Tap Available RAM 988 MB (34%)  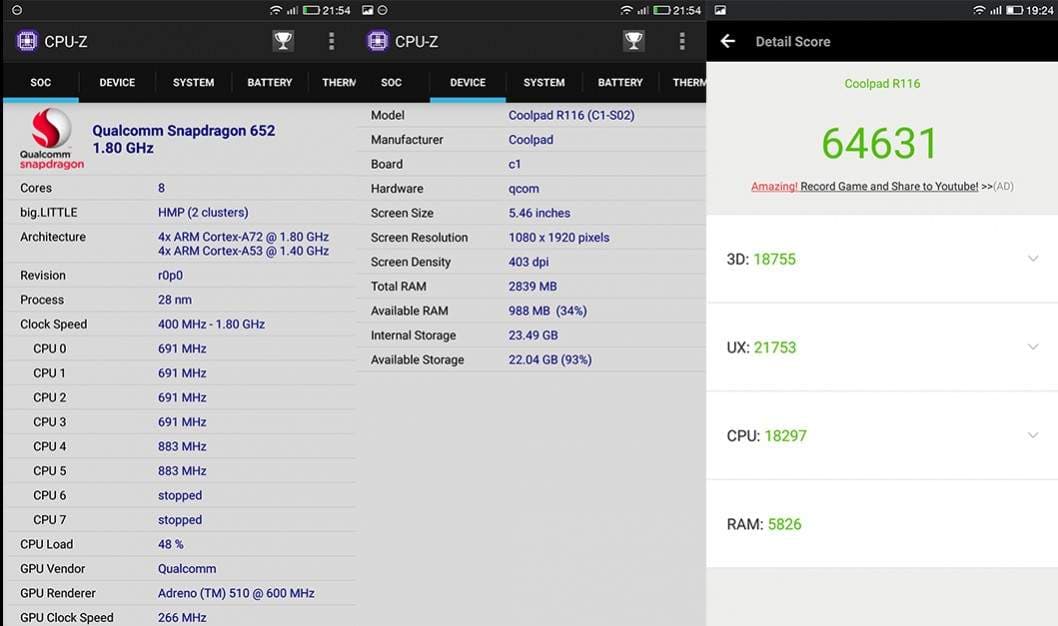[547, 311]
